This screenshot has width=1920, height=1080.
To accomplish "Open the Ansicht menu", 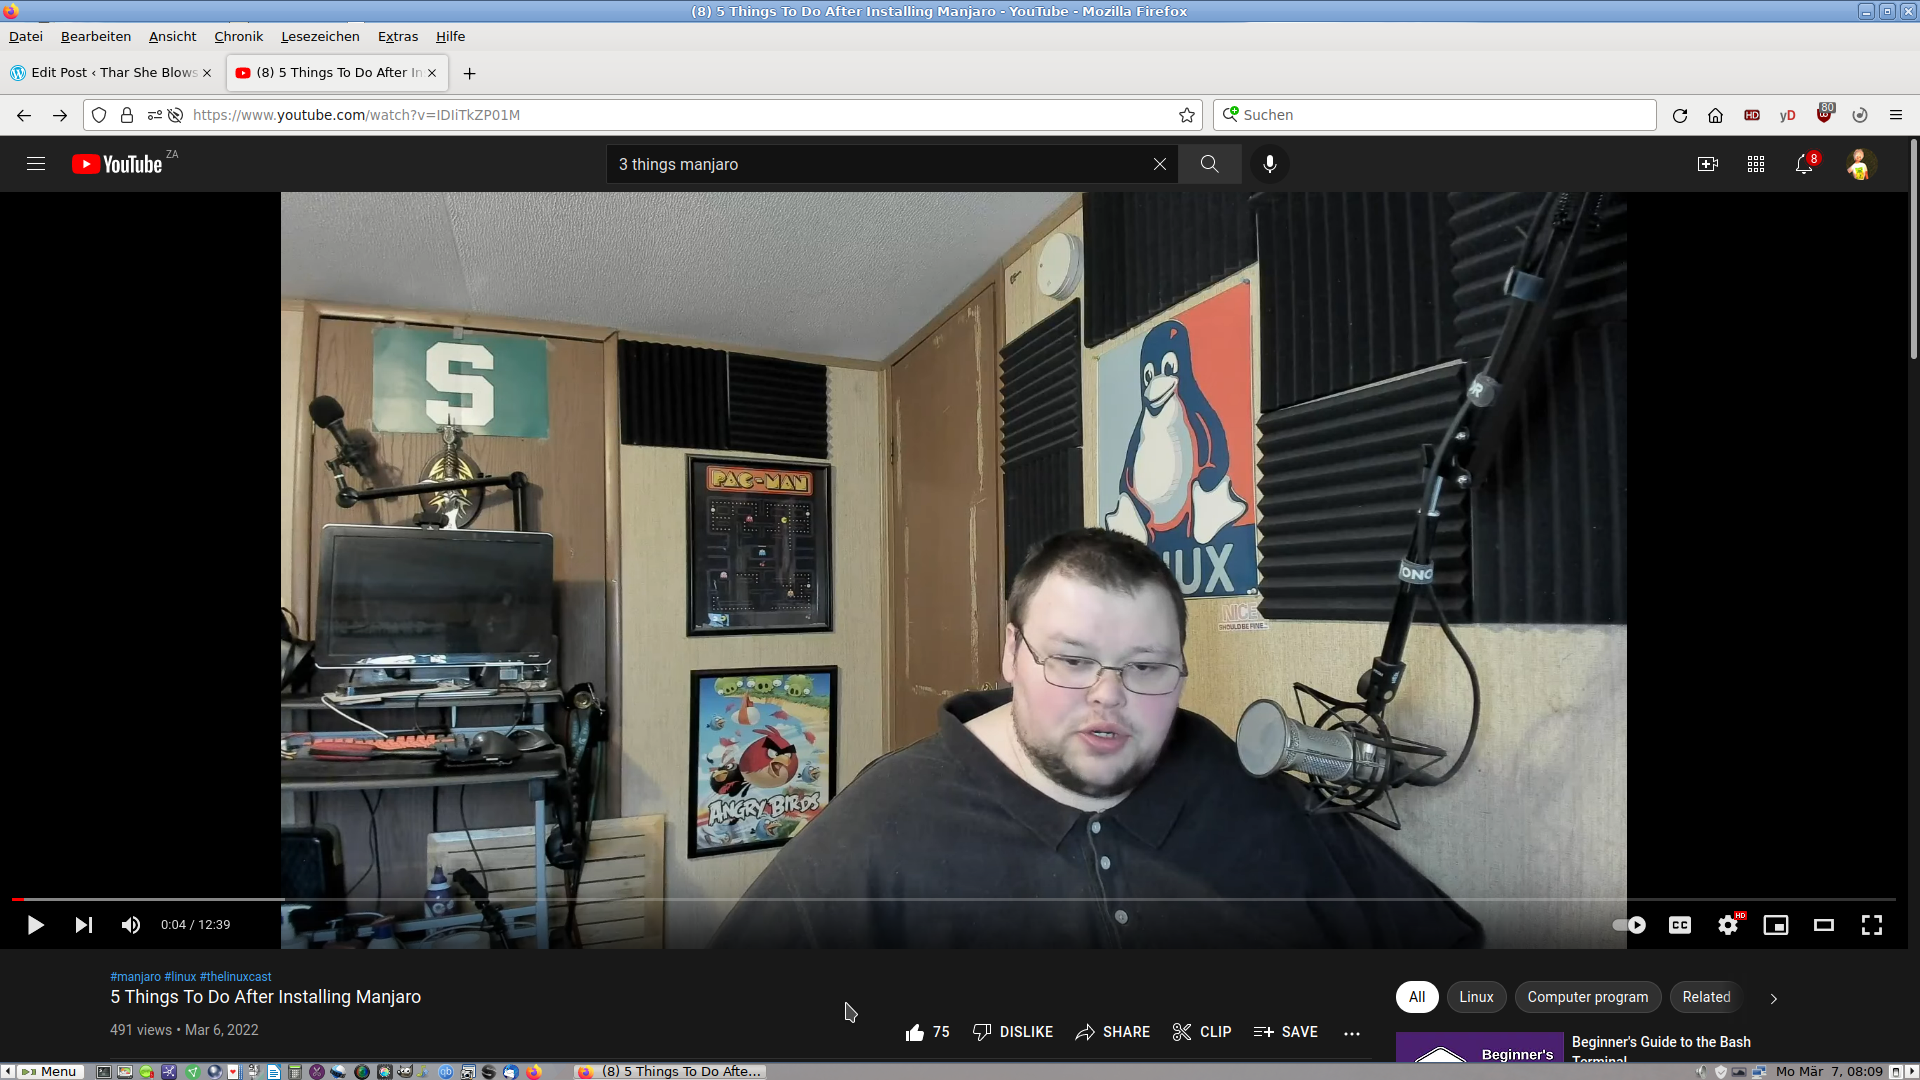I will (x=172, y=36).
